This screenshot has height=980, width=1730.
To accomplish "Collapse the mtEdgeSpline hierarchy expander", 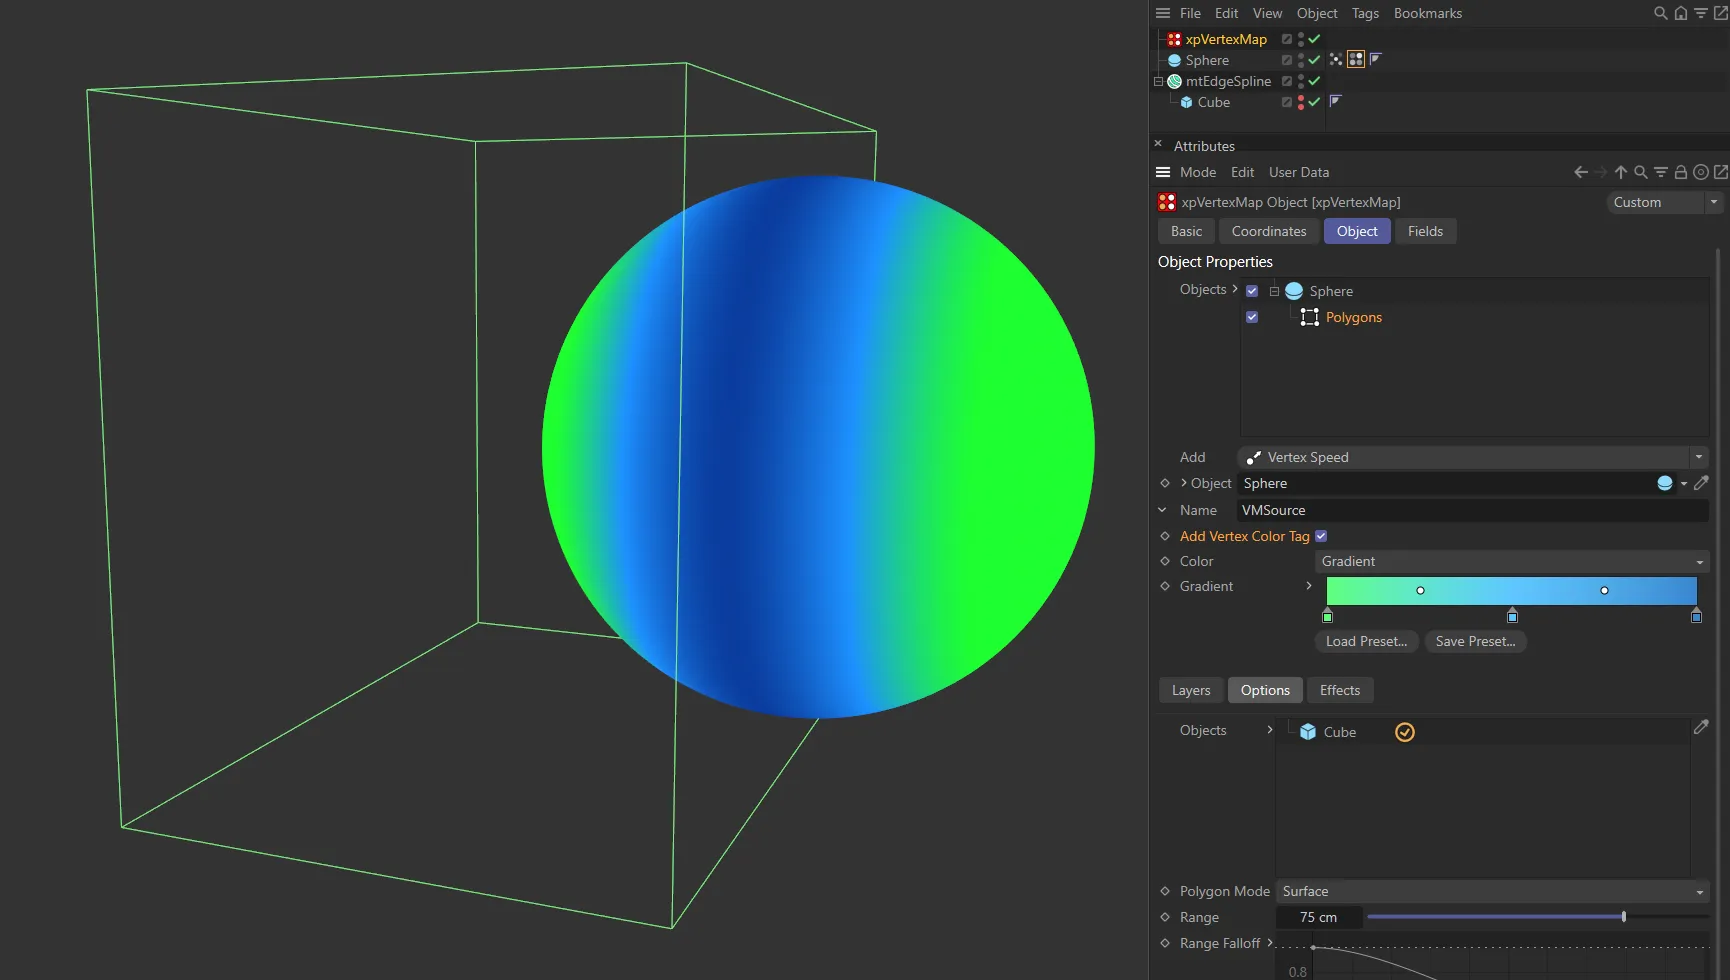I will coord(1157,81).
